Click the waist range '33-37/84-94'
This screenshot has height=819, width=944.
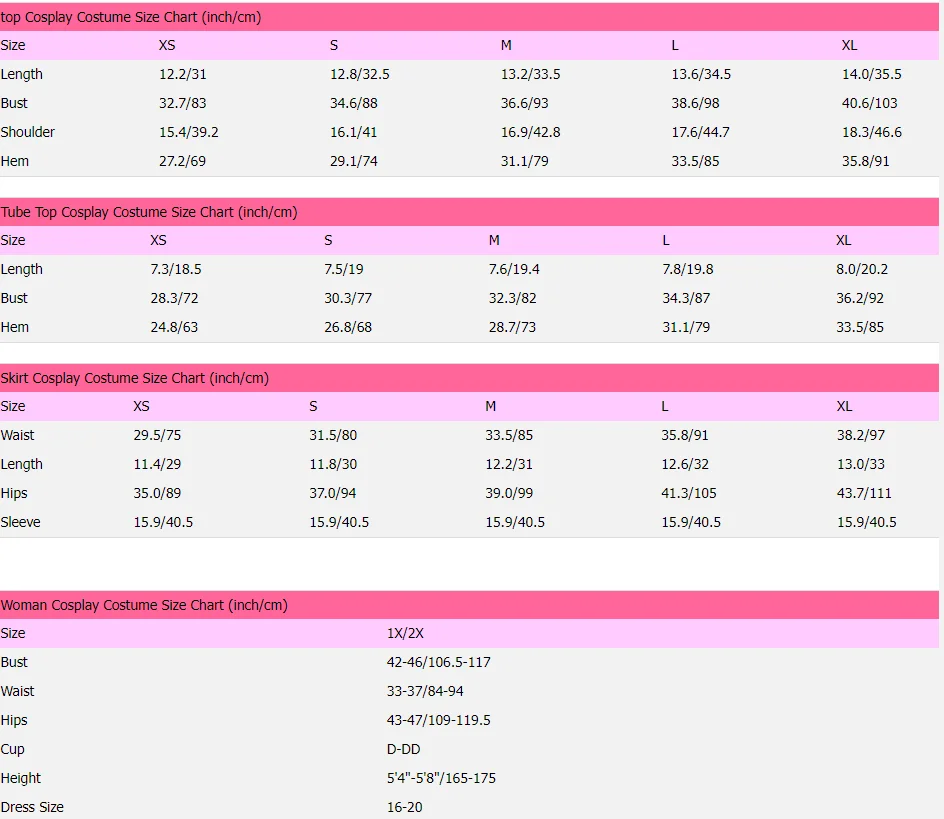point(425,691)
